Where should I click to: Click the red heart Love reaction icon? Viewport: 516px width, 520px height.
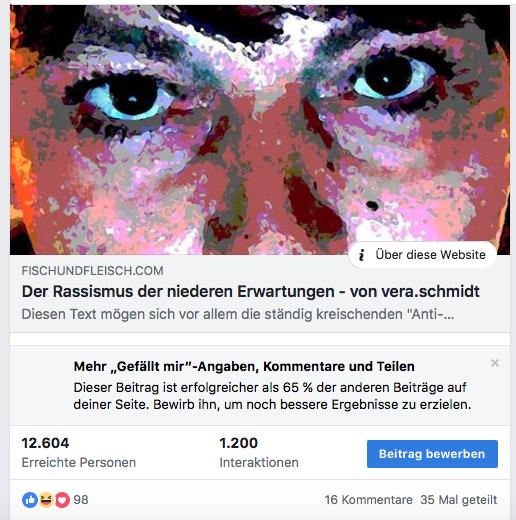coord(62,500)
